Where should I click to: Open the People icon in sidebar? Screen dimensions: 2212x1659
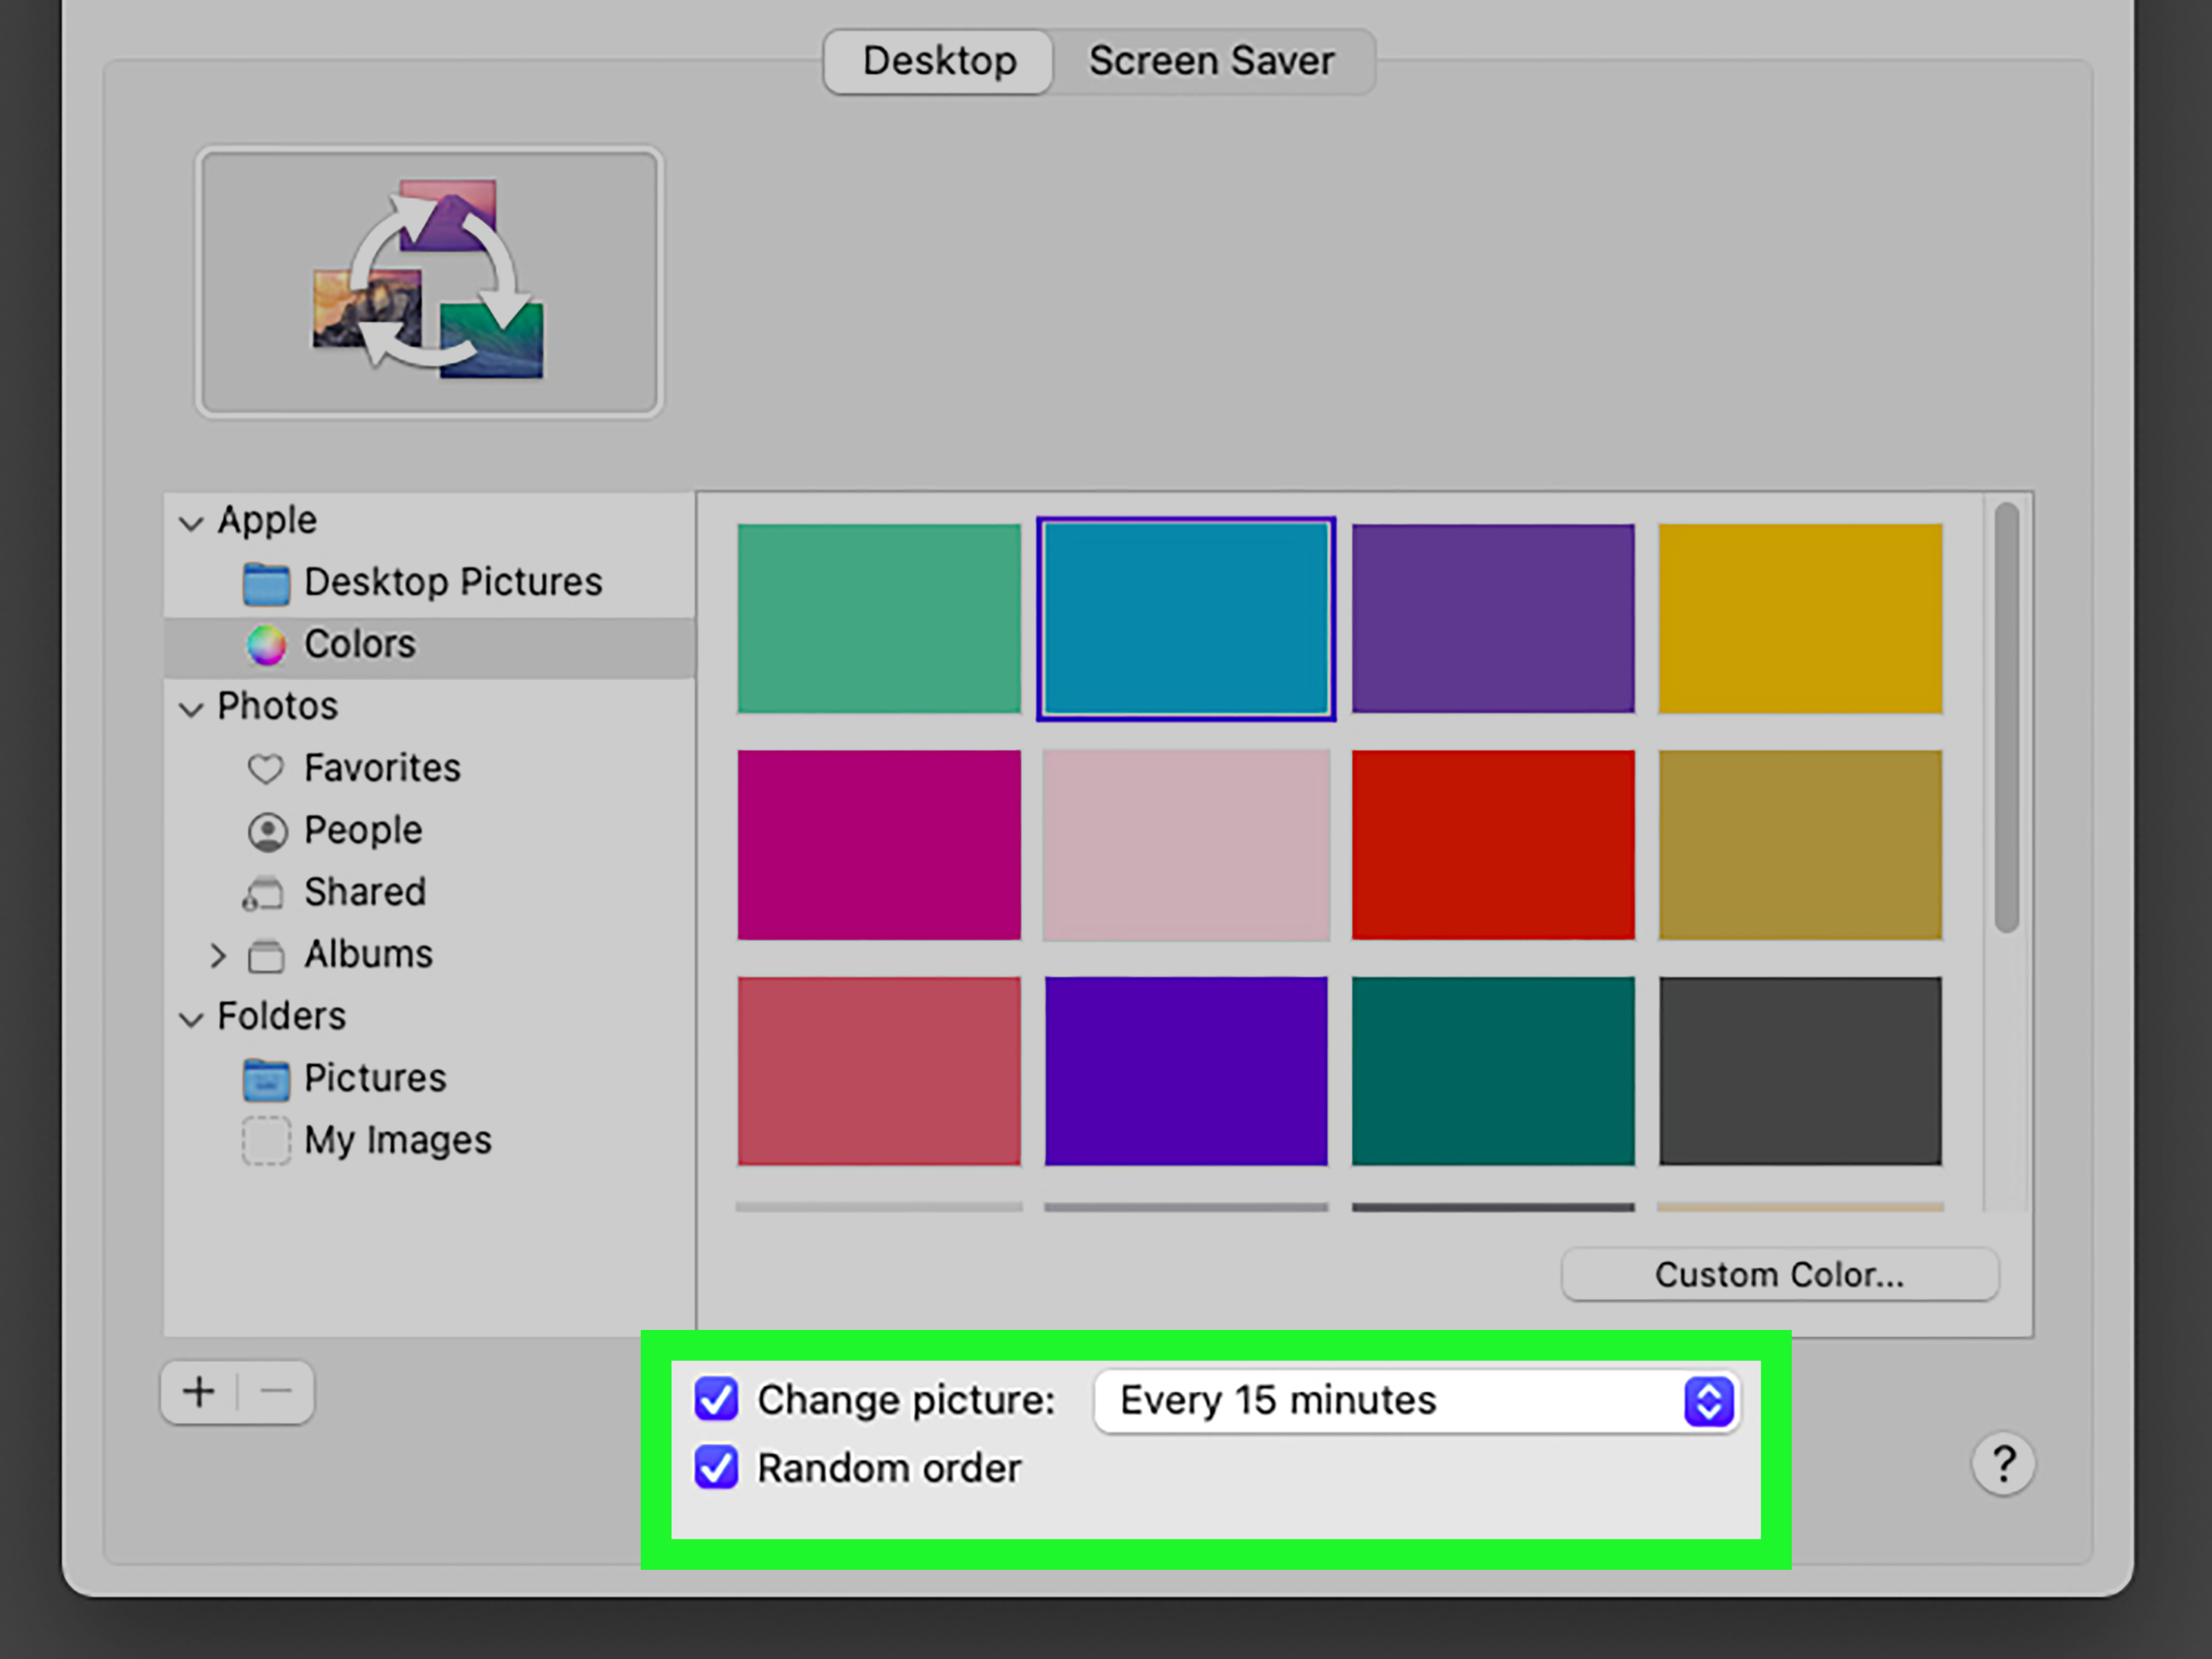pyautogui.click(x=267, y=831)
